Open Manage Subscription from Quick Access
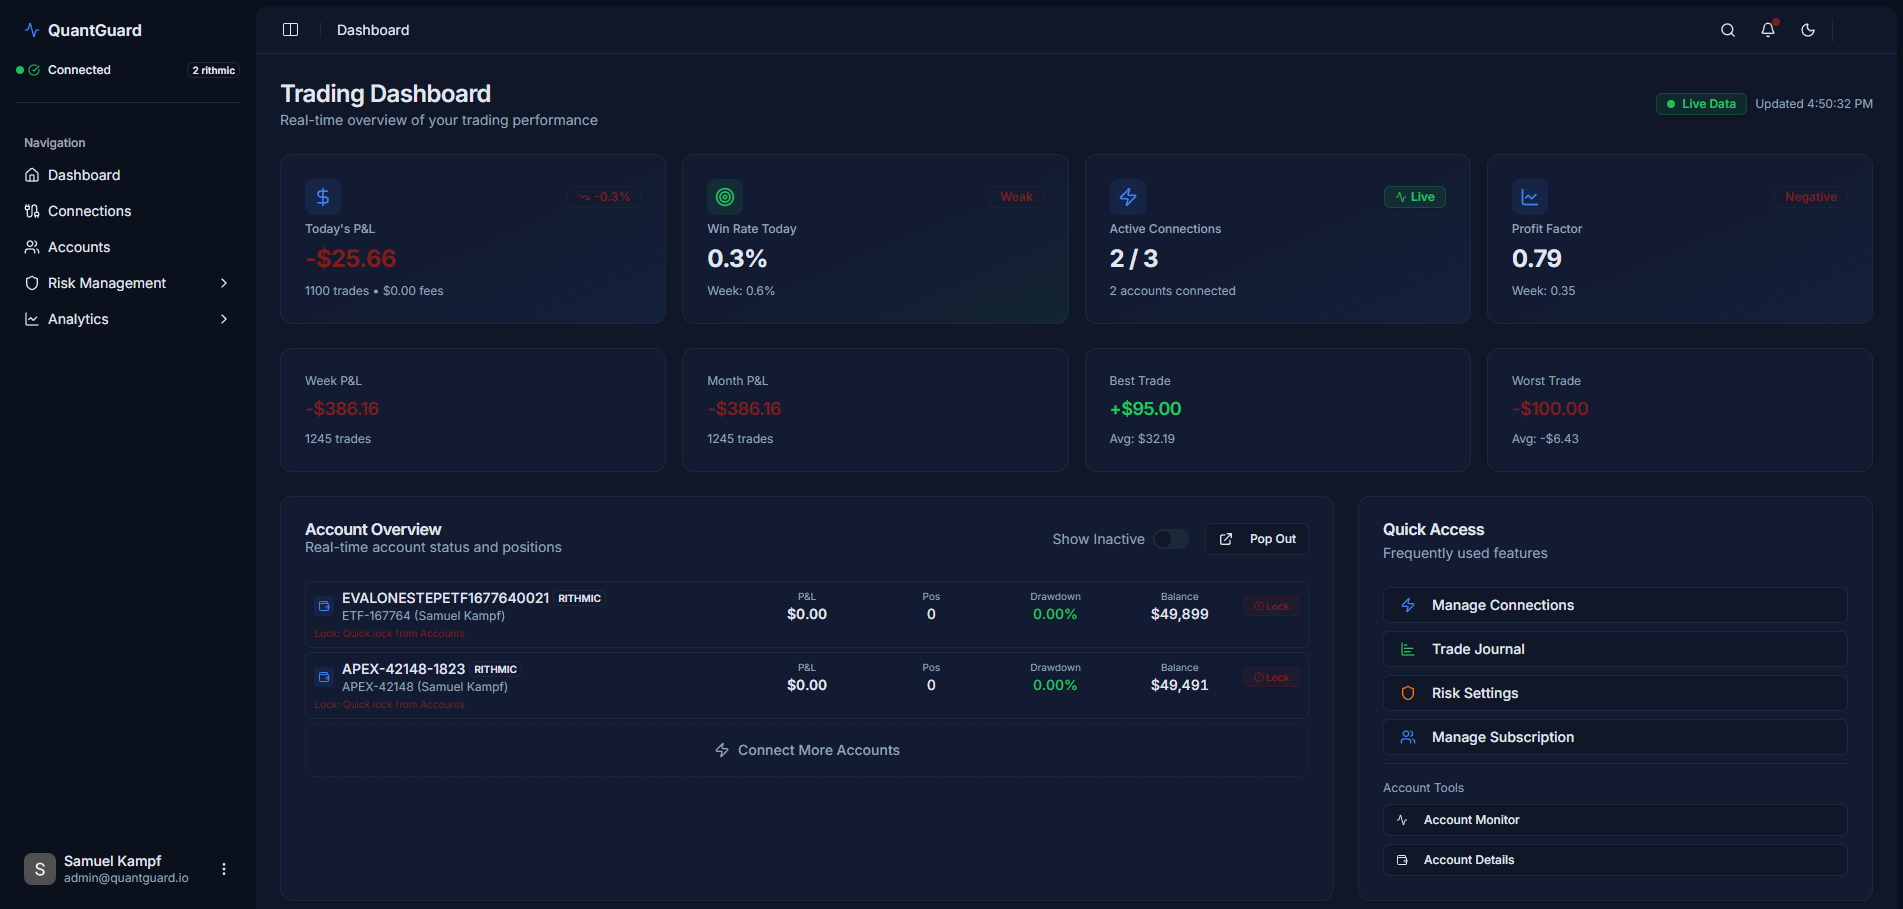The width and height of the screenshot is (1903, 909). pos(1501,736)
